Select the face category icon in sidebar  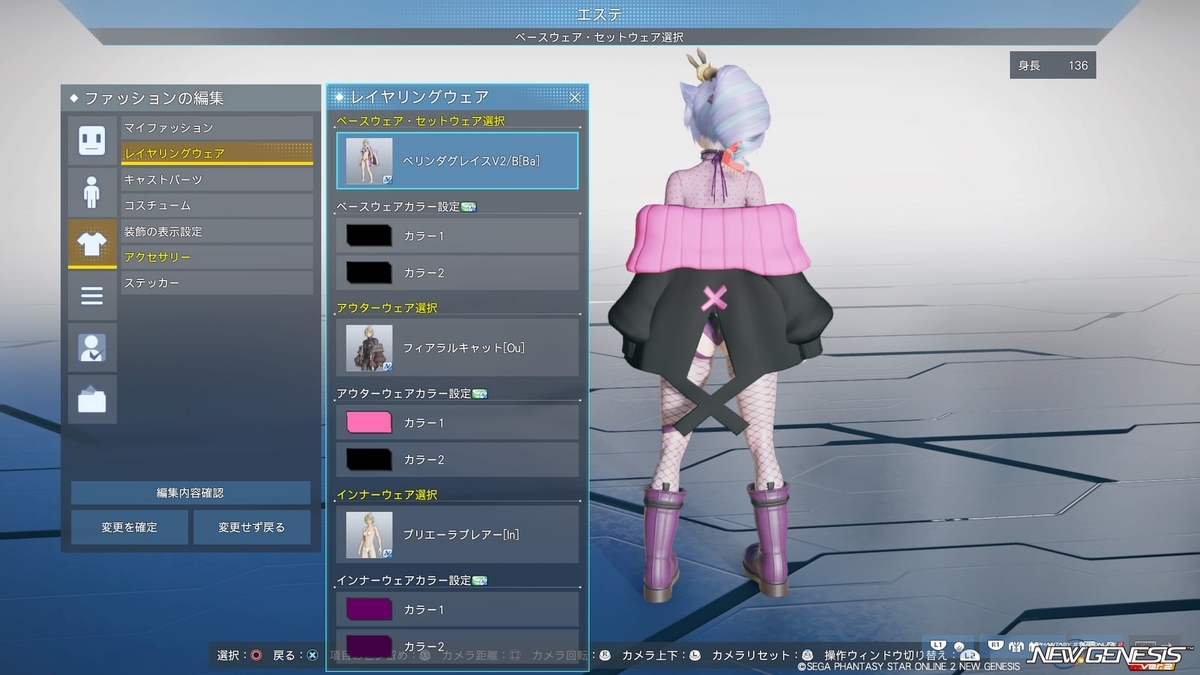(x=92, y=140)
